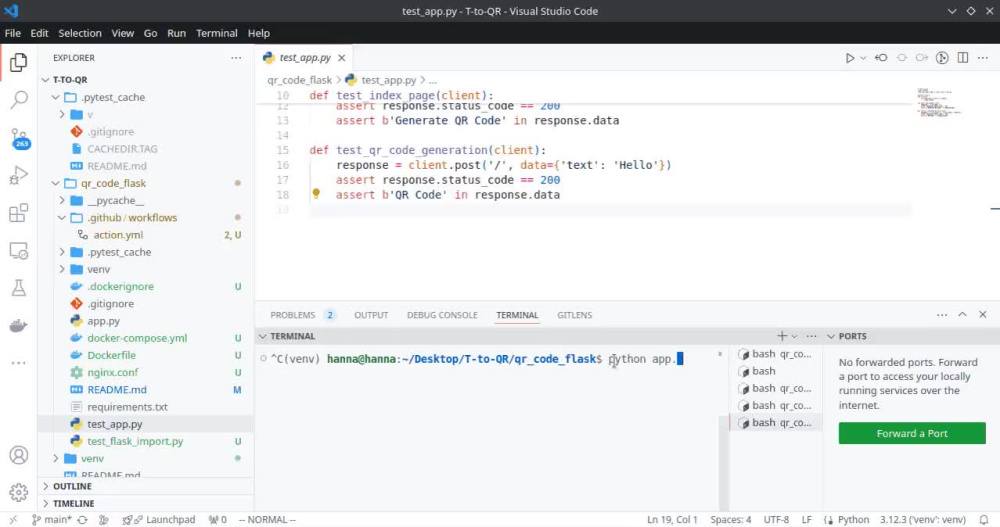Click the main* branch in status bar
The image size is (1000, 527).
(x=52, y=520)
